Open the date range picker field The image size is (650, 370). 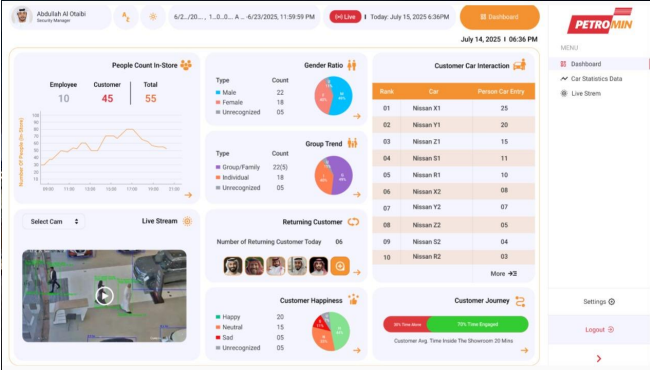click(x=244, y=17)
